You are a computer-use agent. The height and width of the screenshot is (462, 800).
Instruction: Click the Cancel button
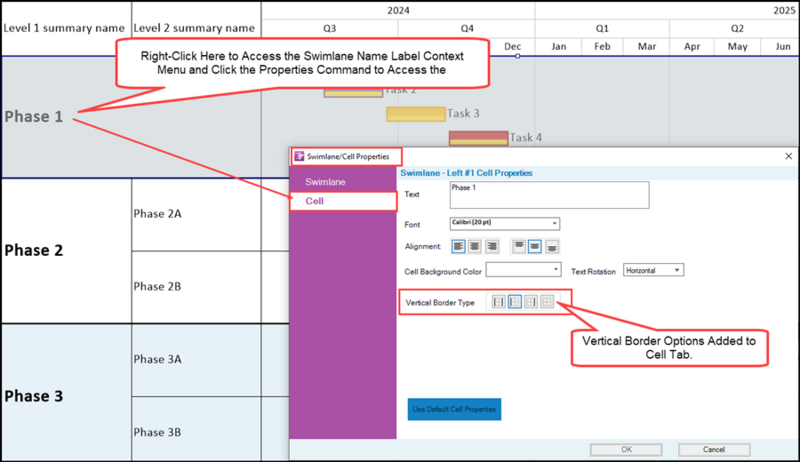click(714, 449)
